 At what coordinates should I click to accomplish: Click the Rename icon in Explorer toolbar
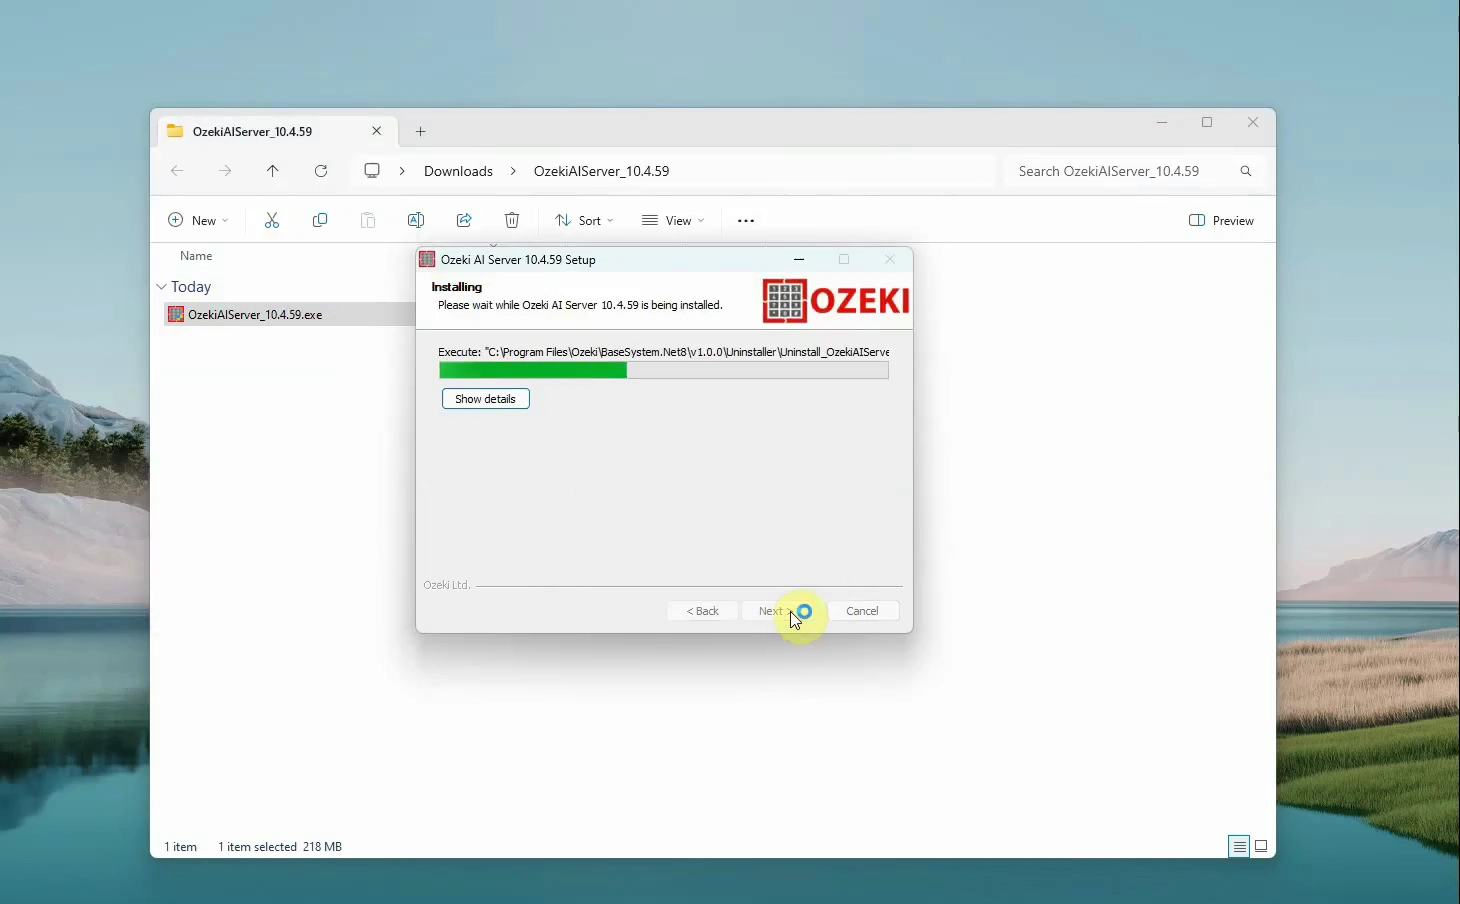tap(416, 220)
